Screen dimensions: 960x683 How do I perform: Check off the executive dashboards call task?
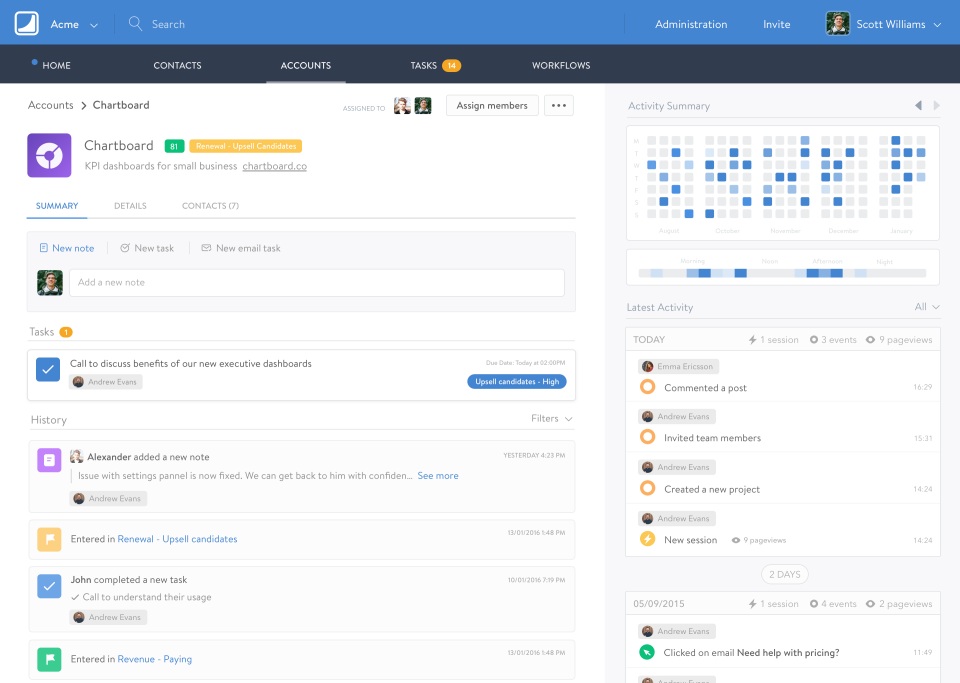coord(48,369)
